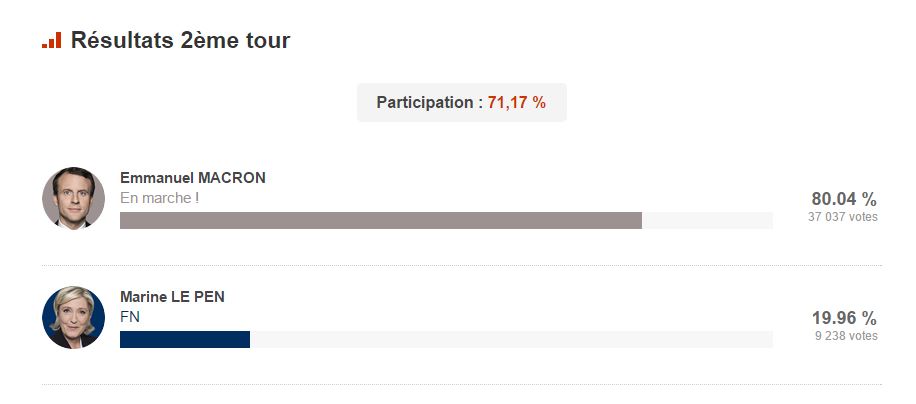Click the '37 037 votes' count
This screenshot has width=916, height=404.
coord(843,216)
